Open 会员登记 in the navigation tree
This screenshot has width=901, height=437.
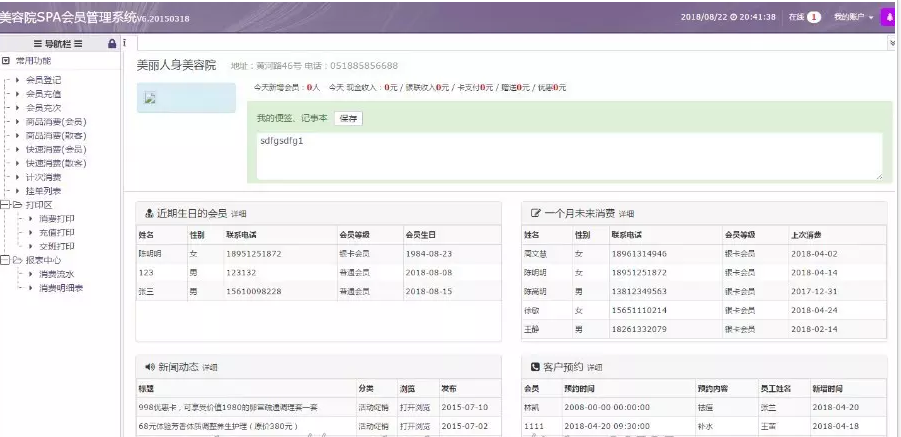[x=43, y=79]
